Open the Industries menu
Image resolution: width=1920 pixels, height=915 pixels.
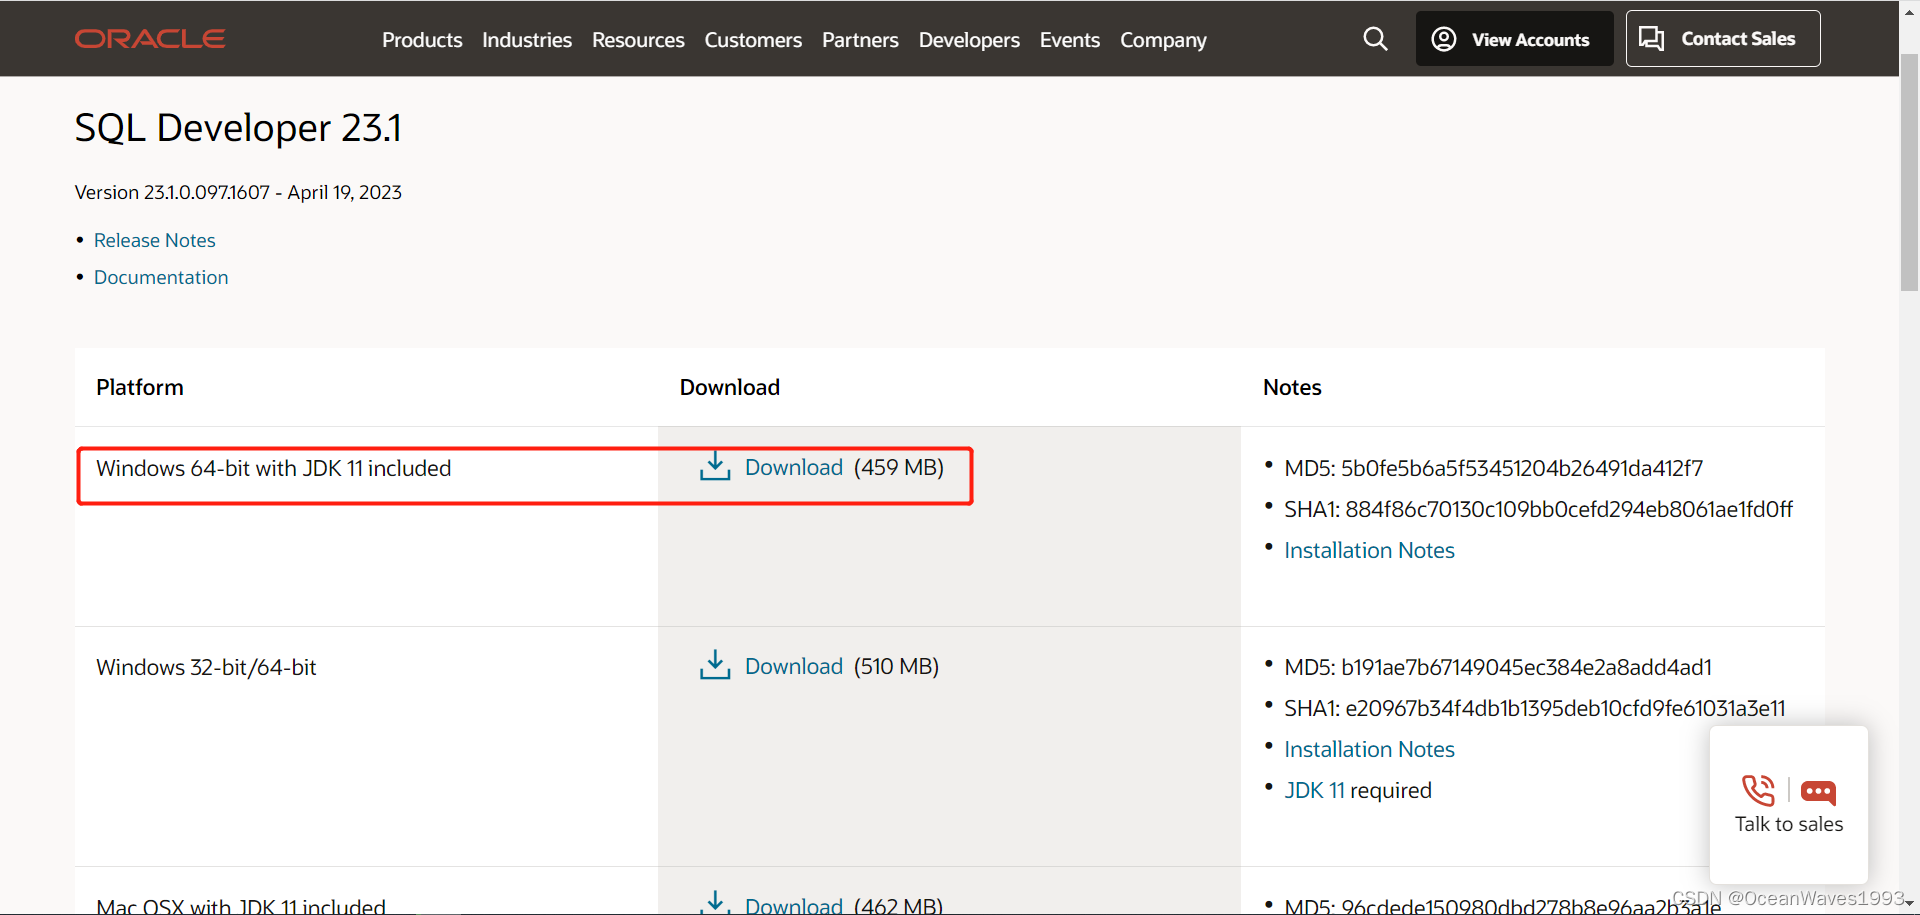tap(527, 40)
